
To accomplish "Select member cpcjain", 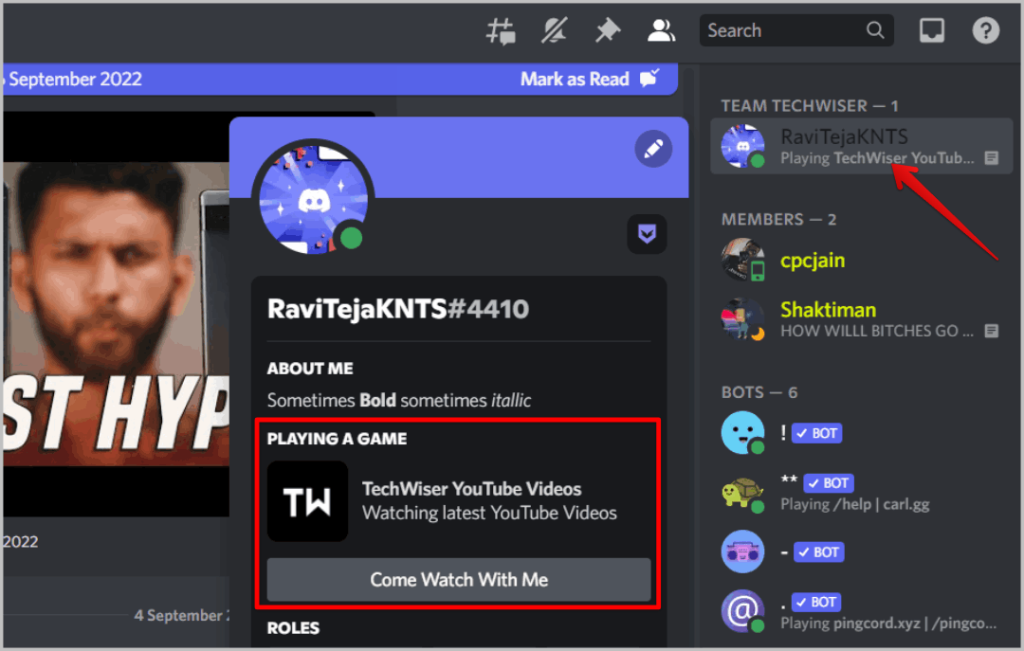I will pos(861,260).
